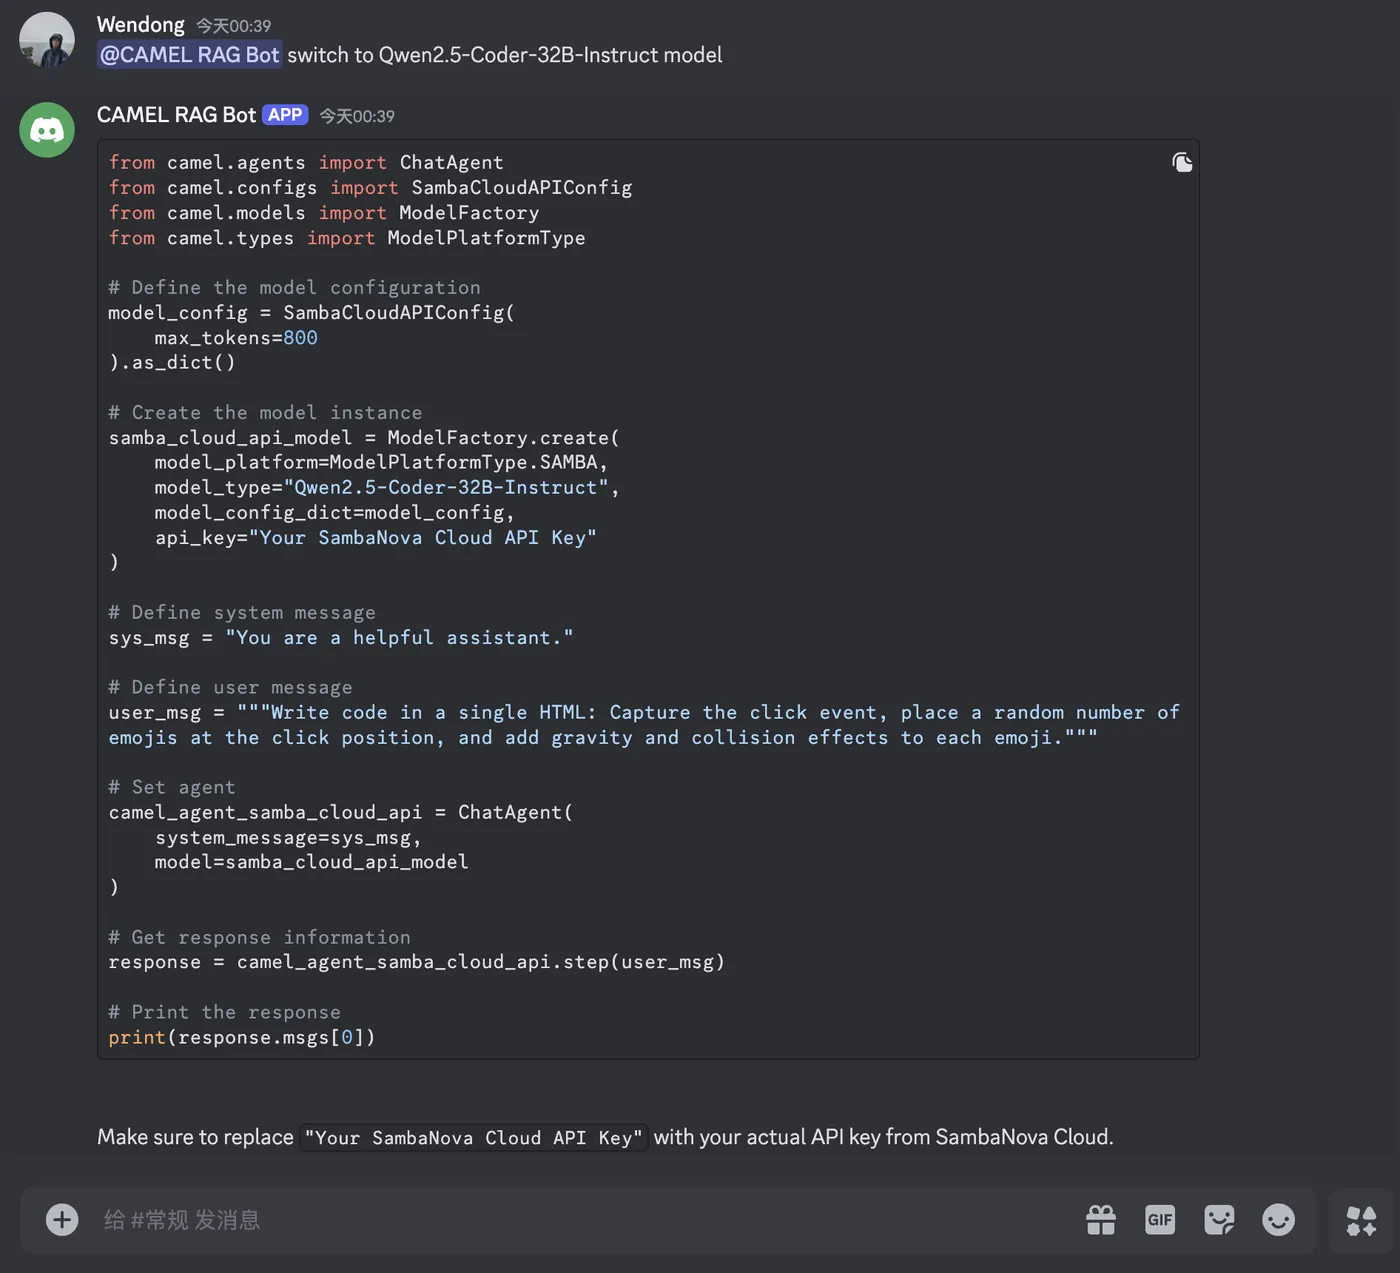Viewport: 1400px width, 1273px height.
Task: Click the line importing ModelPlatformType
Action: point(347,237)
